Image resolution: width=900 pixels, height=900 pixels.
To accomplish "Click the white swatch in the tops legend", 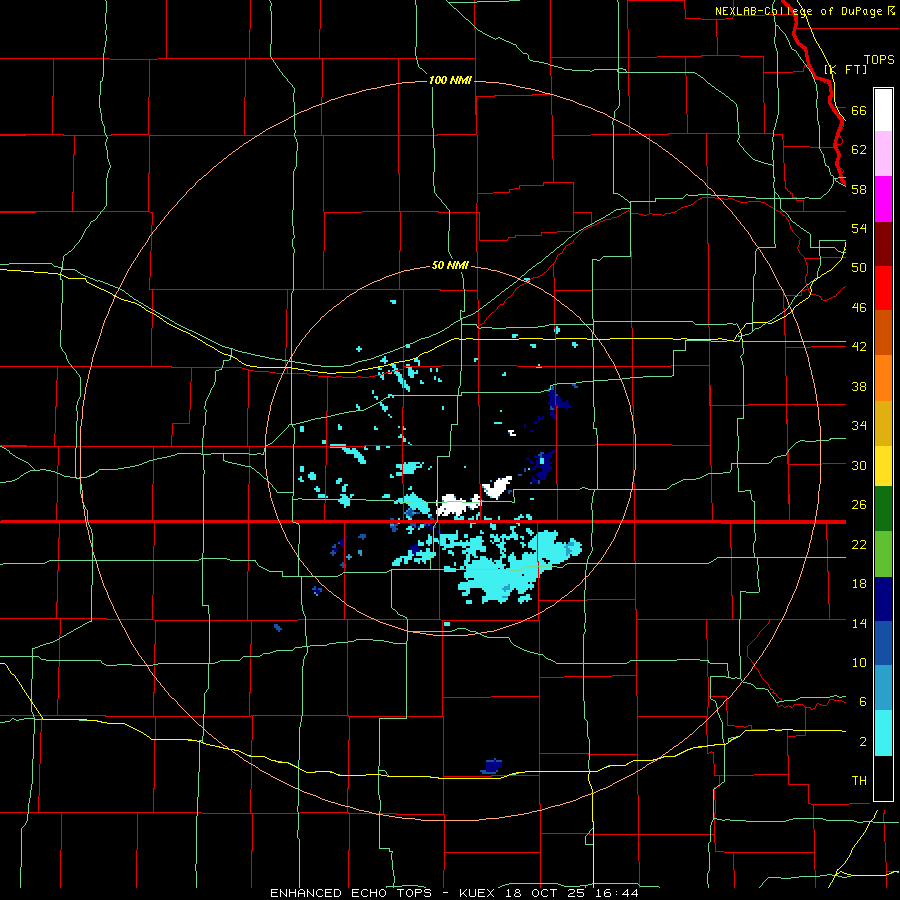I will point(883,110).
